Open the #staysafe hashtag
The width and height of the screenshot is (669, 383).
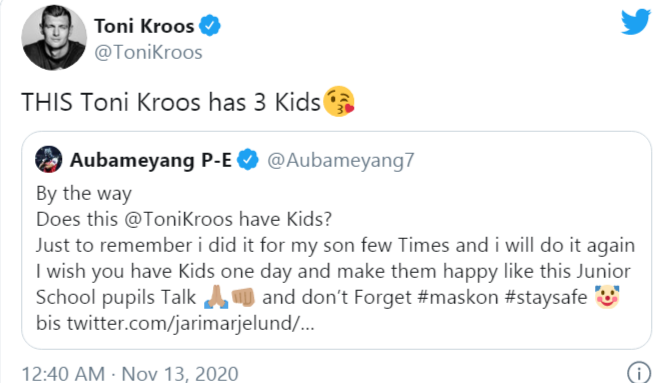tap(546, 298)
